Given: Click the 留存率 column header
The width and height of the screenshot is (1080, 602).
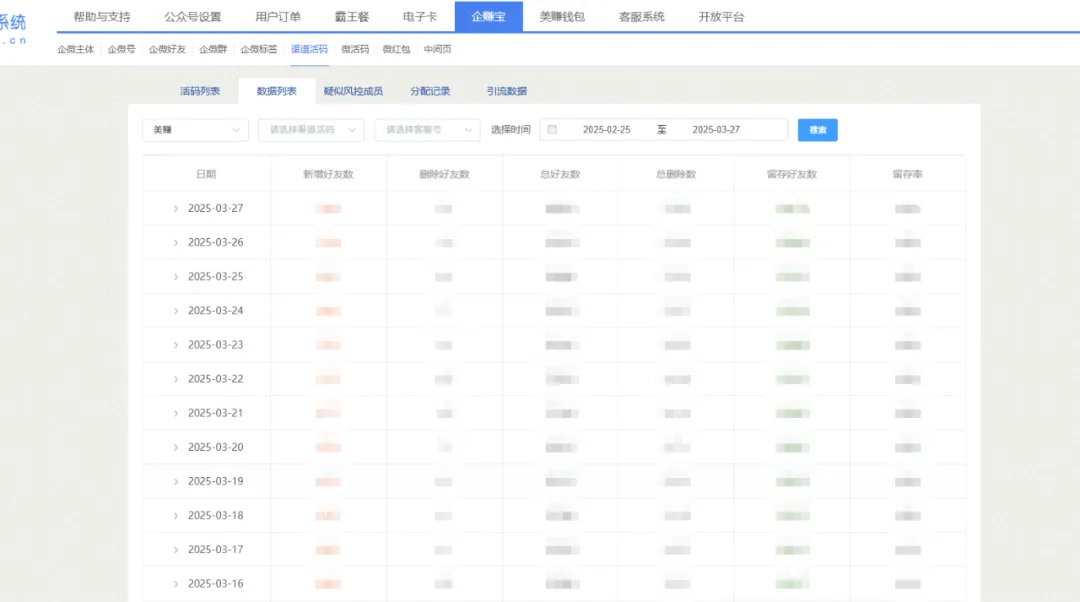Looking at the screenshot, I should pos(907,174).
